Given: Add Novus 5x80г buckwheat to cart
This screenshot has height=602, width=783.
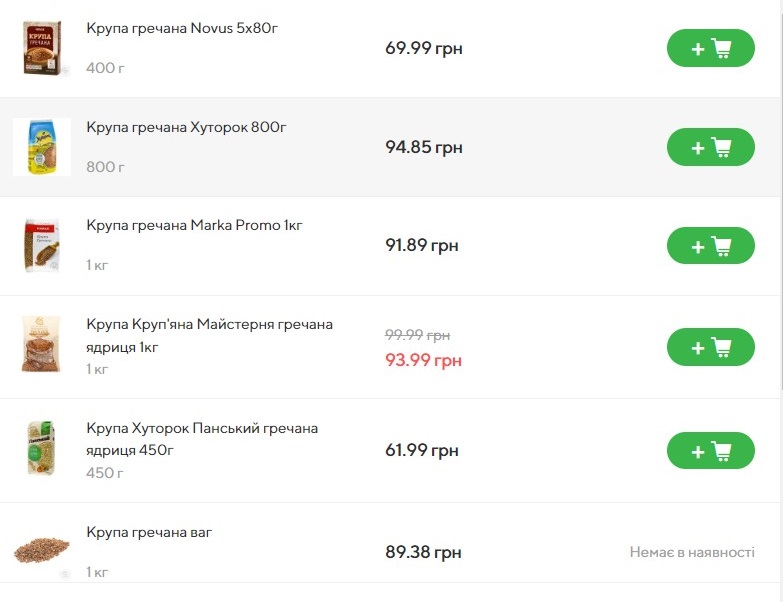Looking at the screenshot, I should tap(710, 48).
